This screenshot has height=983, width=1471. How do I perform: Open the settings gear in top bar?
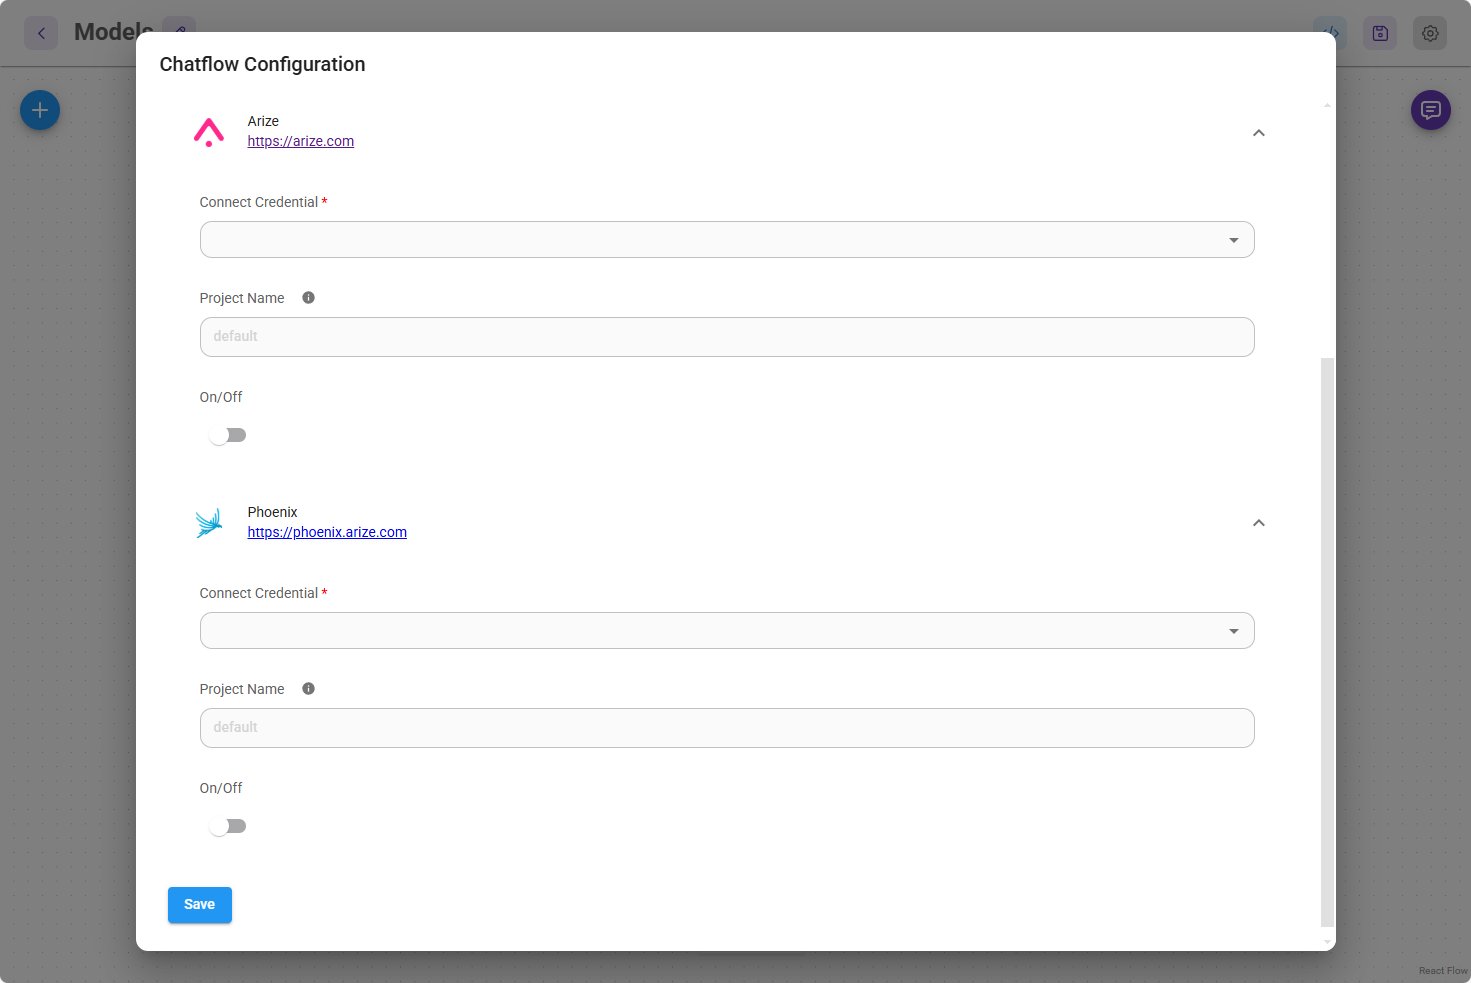coord(1430,33)
